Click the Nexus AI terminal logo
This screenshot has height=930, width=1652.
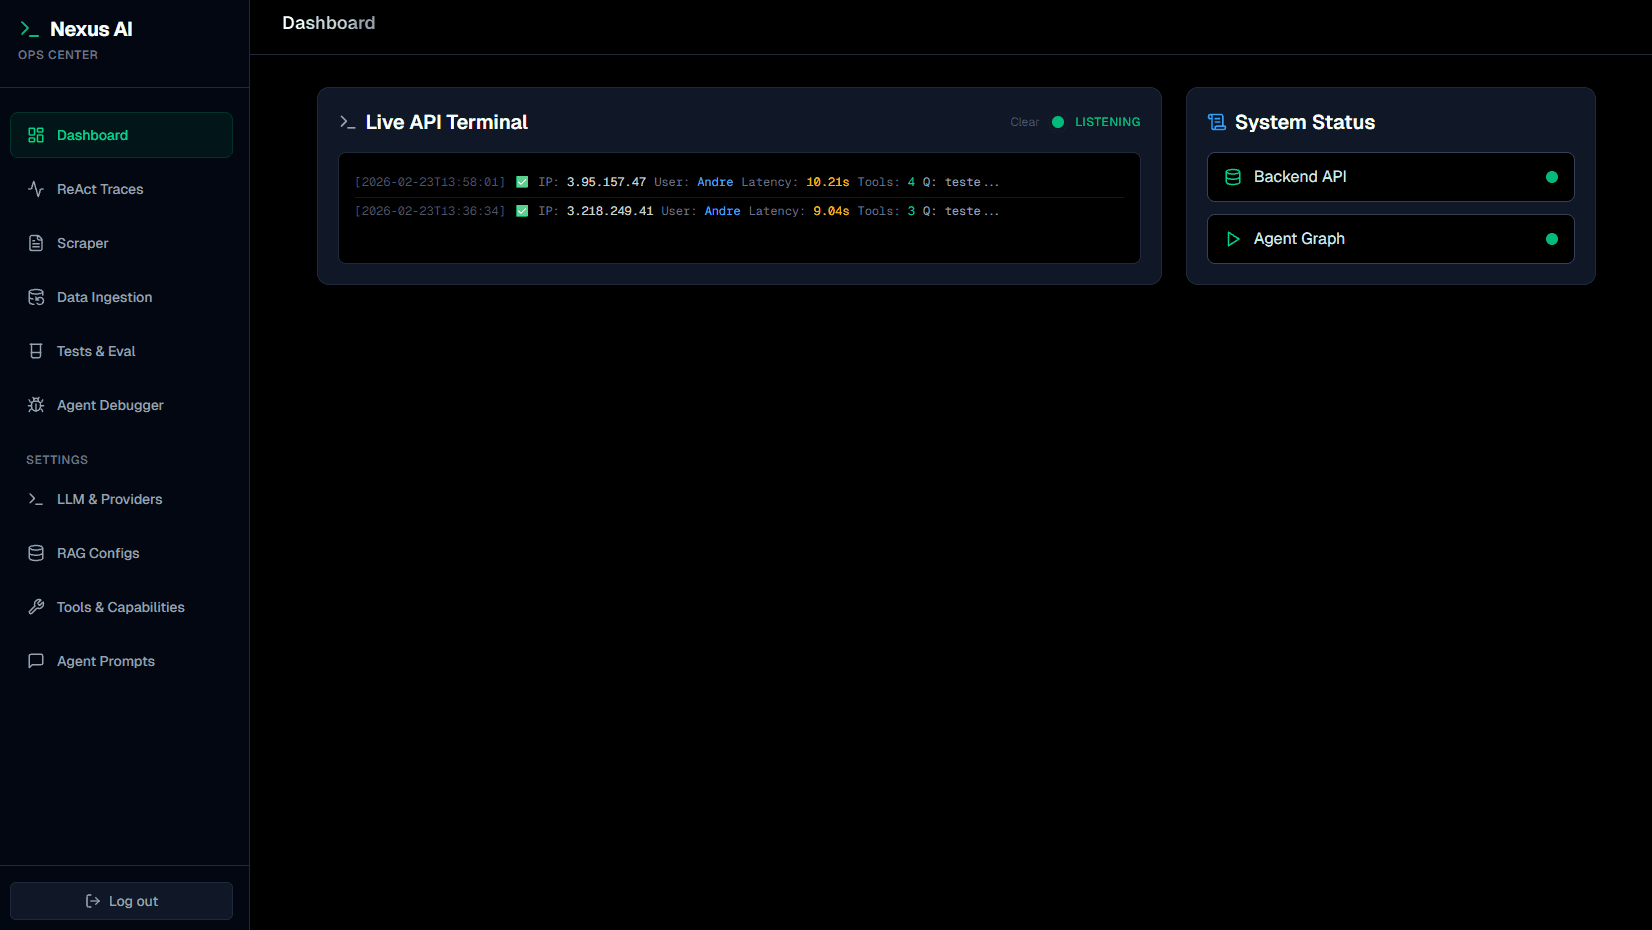29,28
